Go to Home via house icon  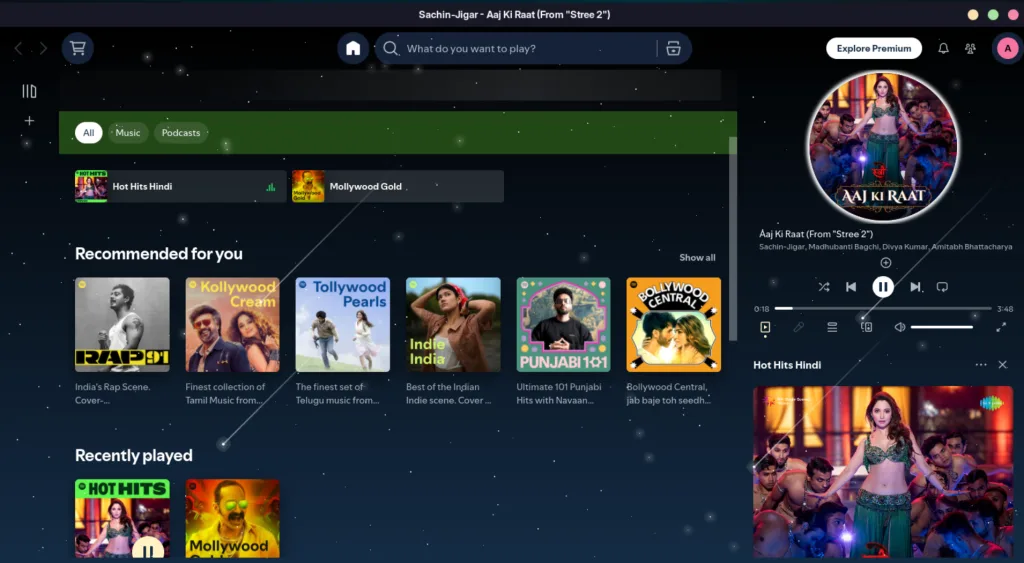(352, 48)
